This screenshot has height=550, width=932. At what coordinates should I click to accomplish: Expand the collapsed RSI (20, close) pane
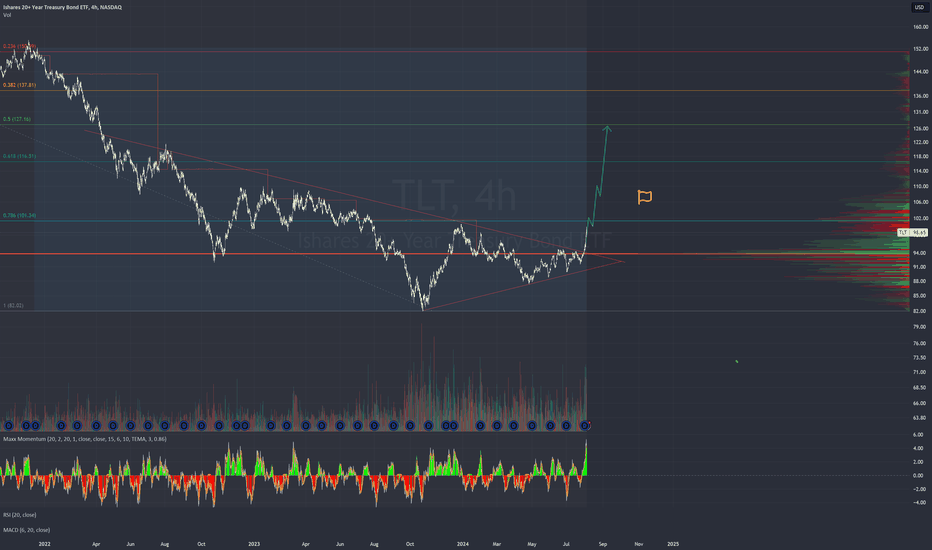pyautogui.click(x=20, y=515)
